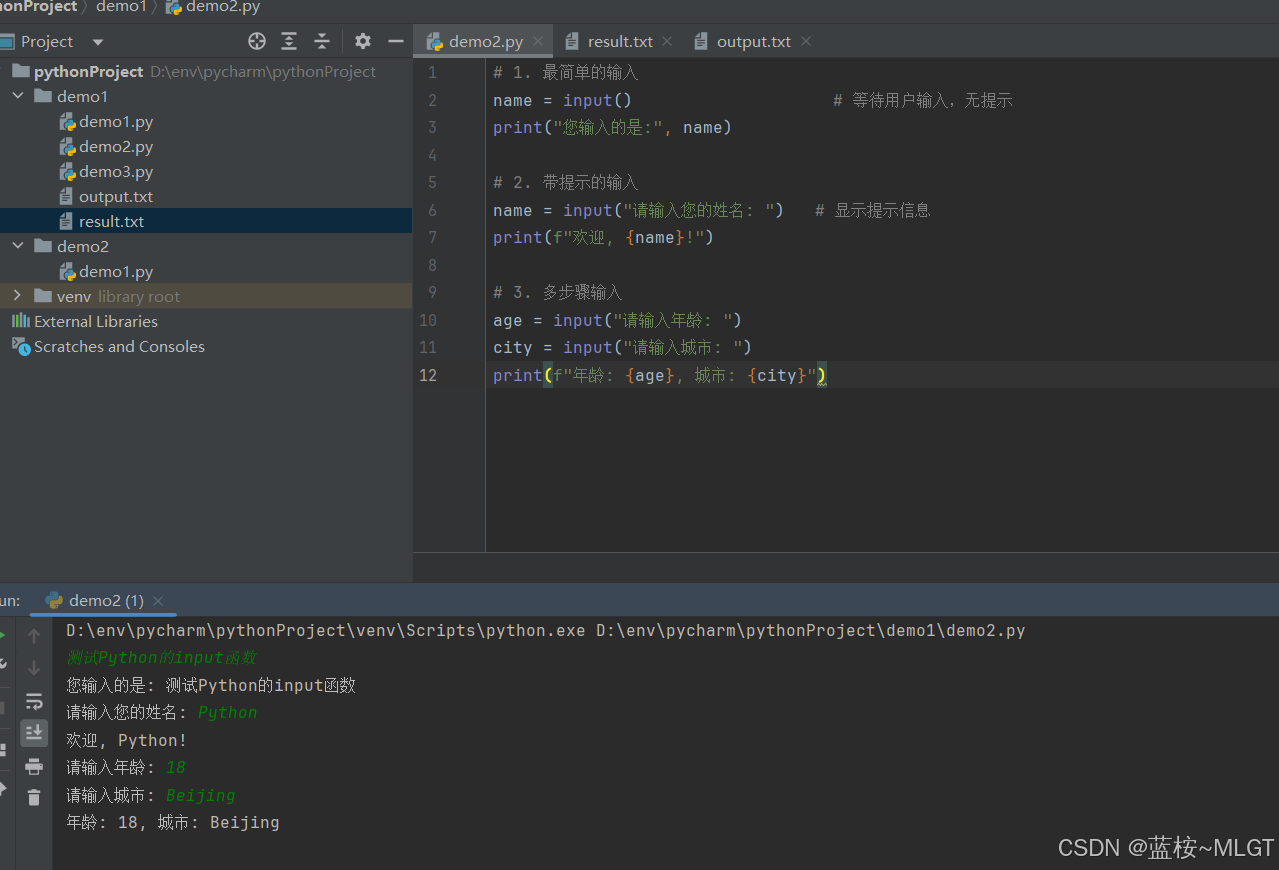Screen dimensions: 1279x870
Task: Click console output '年龄: 18, 城市: Beijing'
Action: [x=173, y=823]
